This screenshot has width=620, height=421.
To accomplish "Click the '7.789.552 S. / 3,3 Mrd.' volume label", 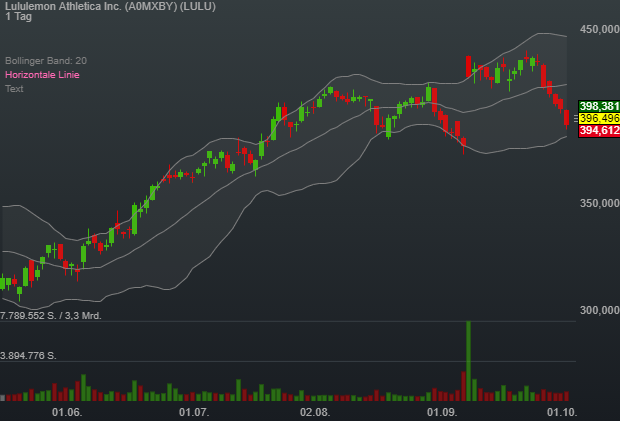I will click(x=51, y=315).
